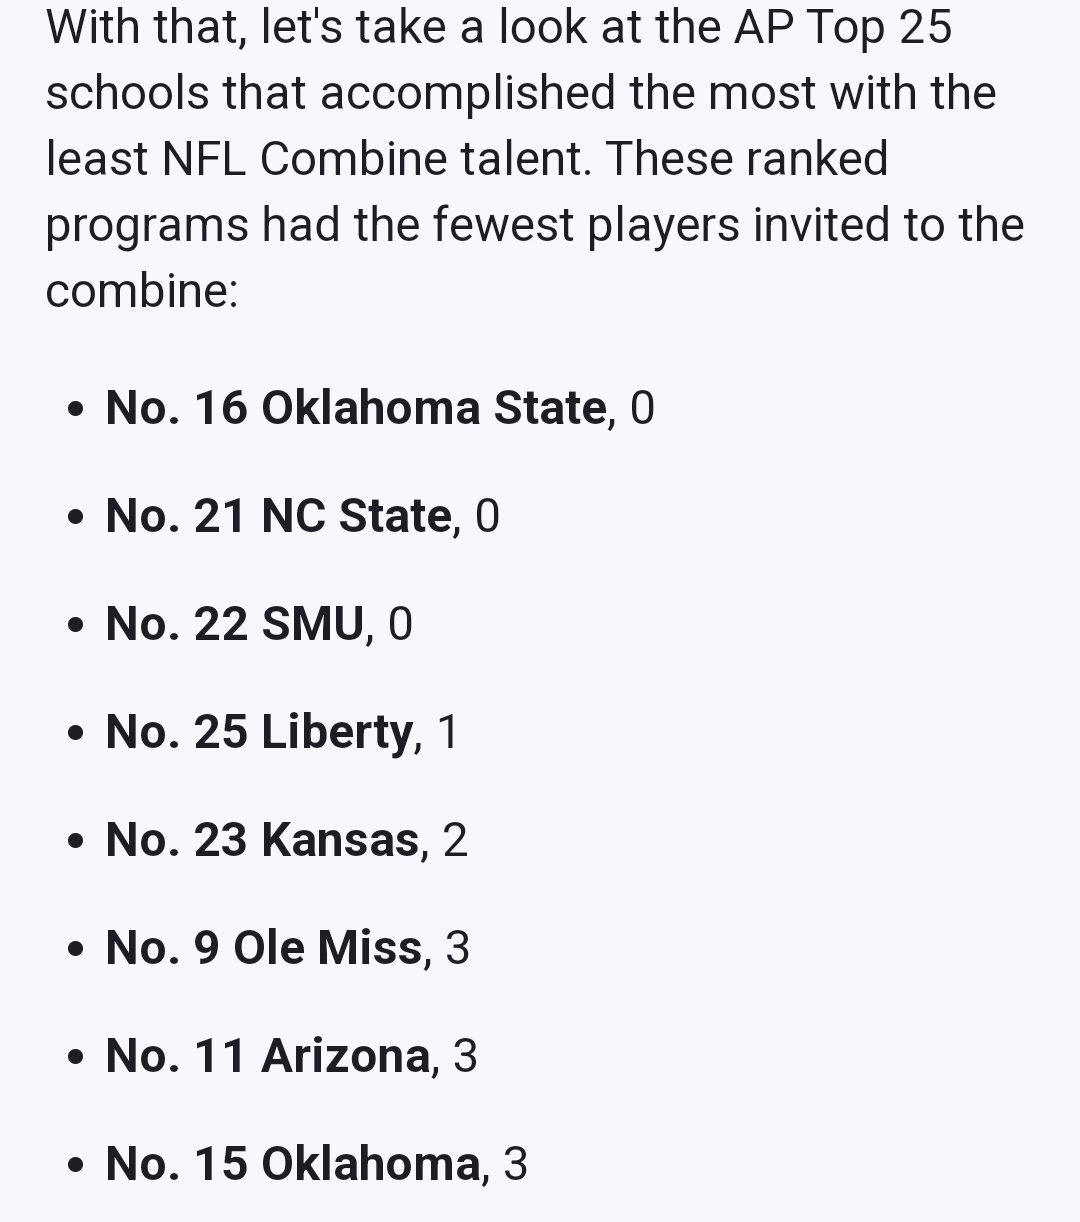Tap the "3" after Ole Miss

tap(457, 948)
